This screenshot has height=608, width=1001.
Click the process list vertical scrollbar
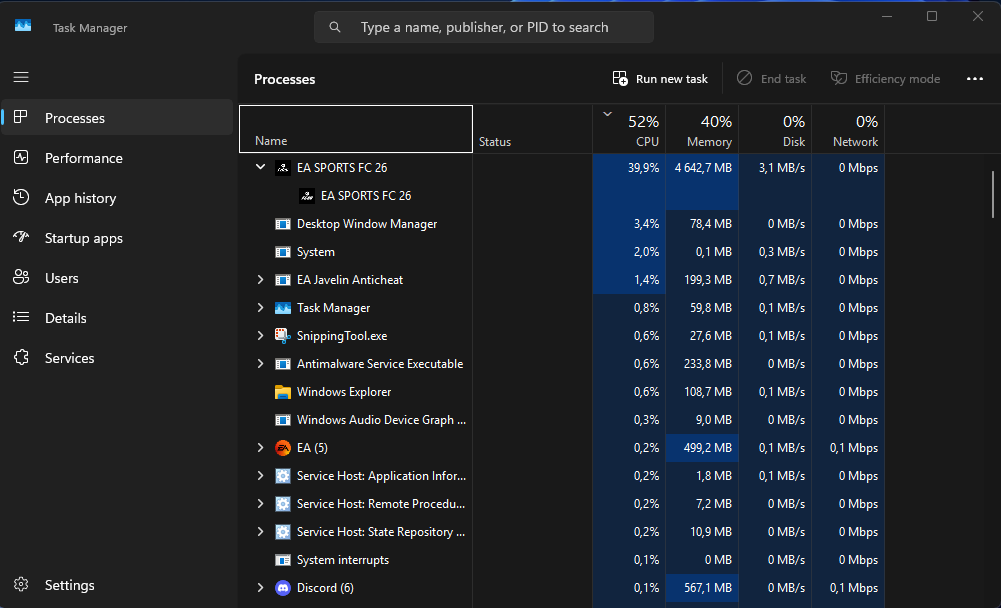click(x=993, y=195)
